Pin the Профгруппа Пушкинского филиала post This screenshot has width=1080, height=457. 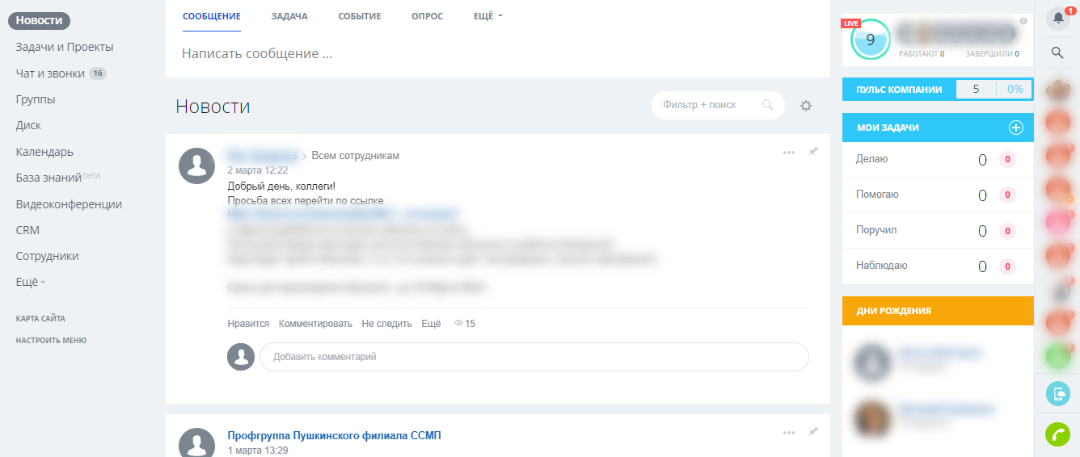(x=813, y=431)
